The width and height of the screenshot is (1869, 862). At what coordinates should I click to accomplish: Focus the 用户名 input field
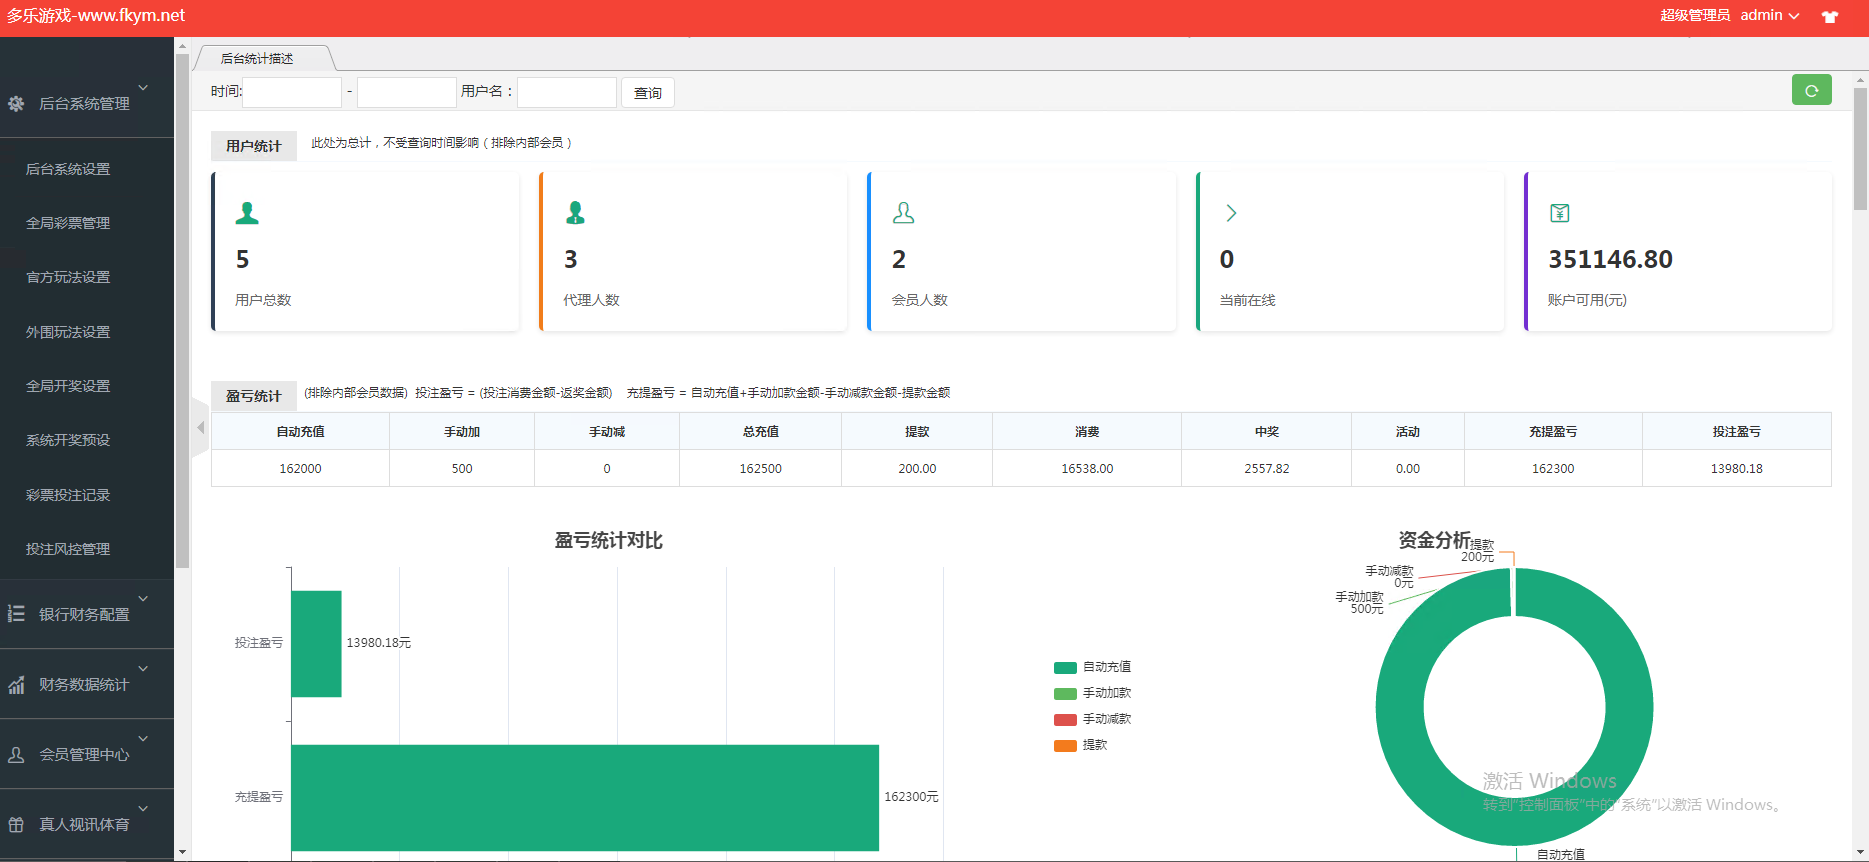click(567, 92)
